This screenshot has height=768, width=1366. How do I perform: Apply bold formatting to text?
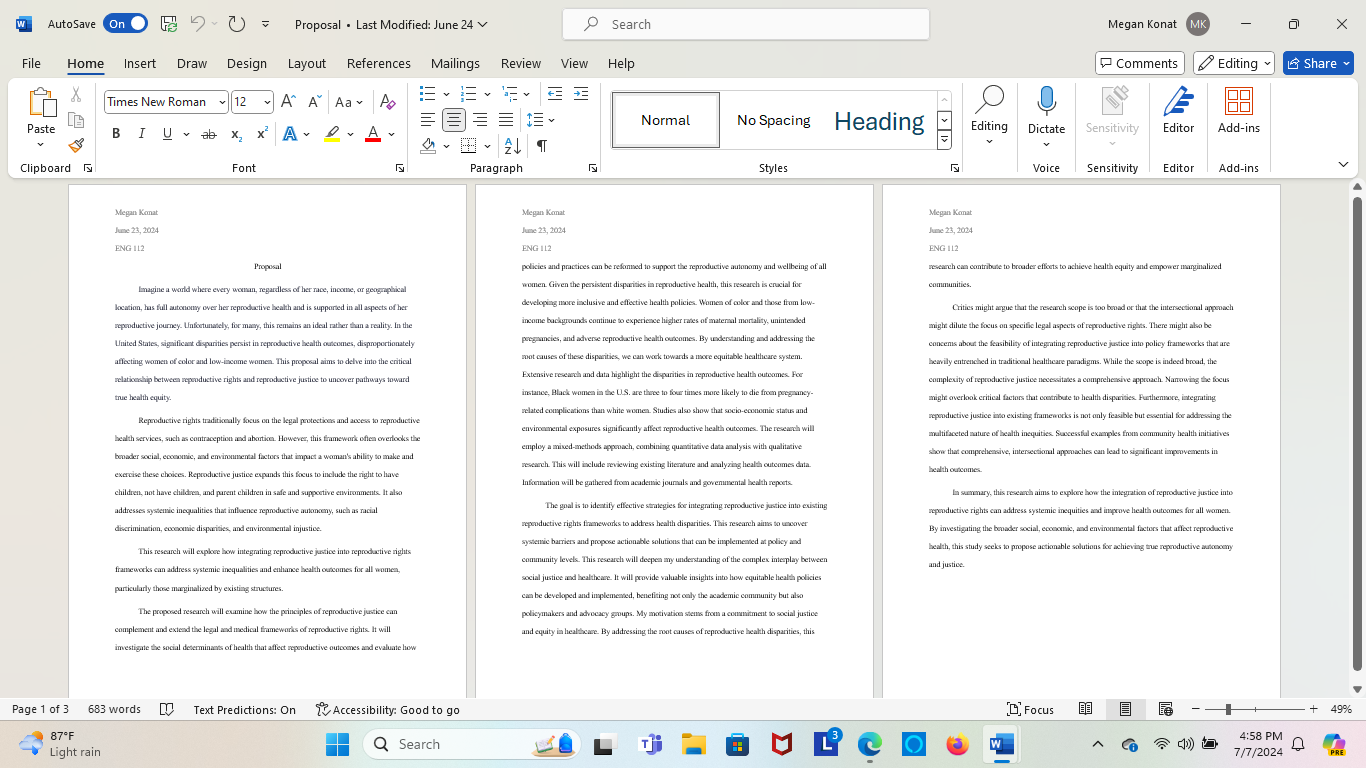(116, 133)
